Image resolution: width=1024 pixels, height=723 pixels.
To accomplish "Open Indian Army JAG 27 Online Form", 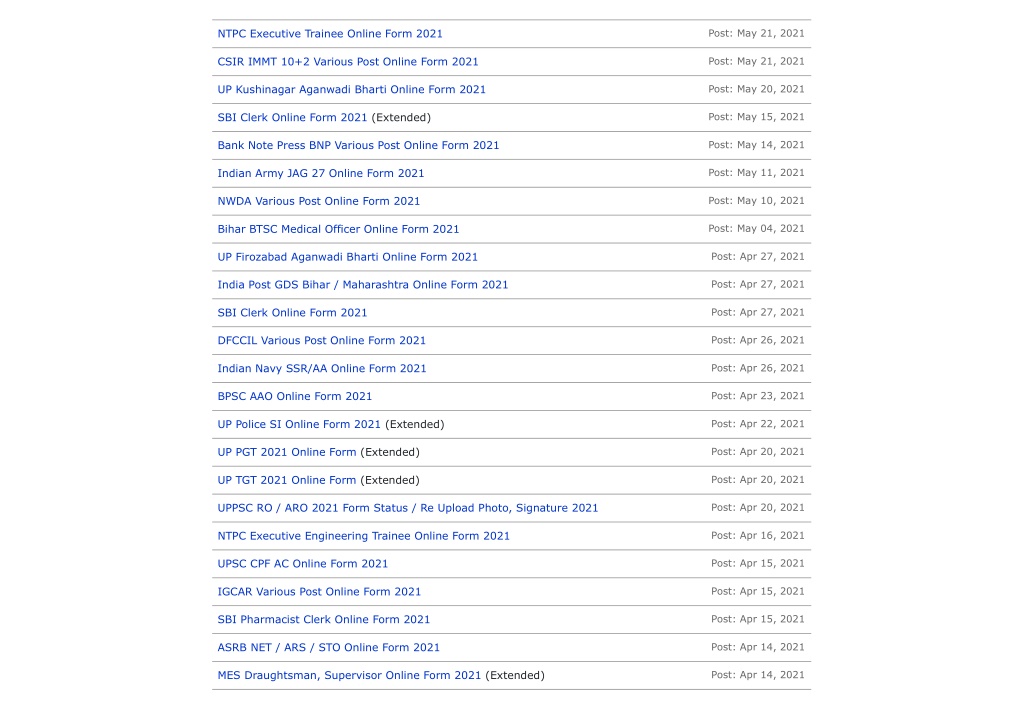I will point(321,174).
